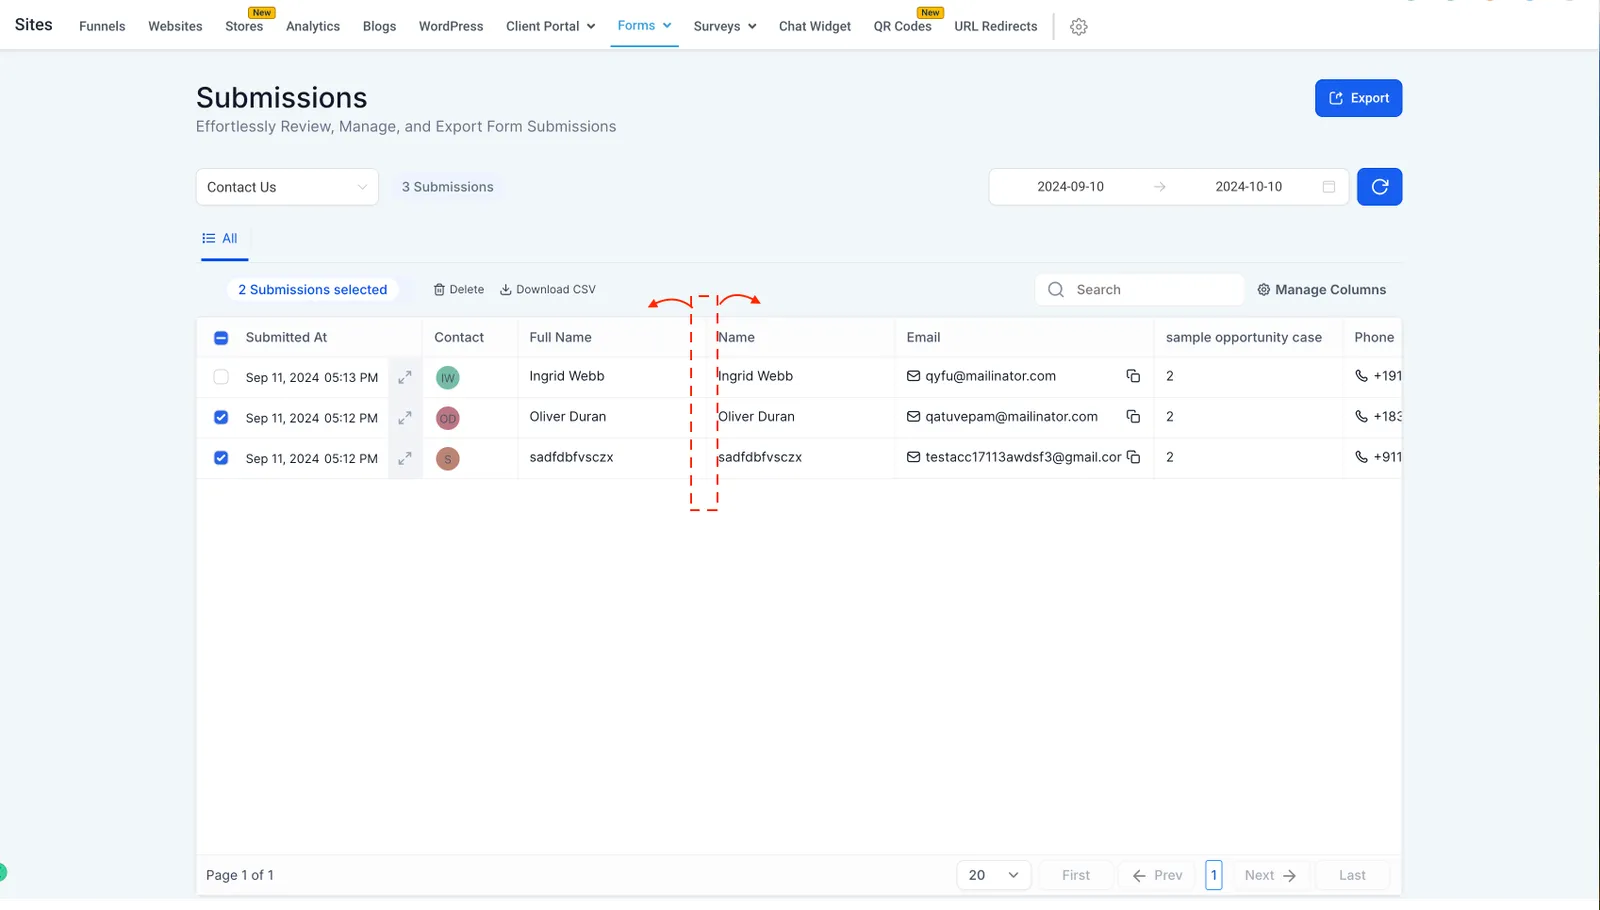Click the Next page button

1270,875
